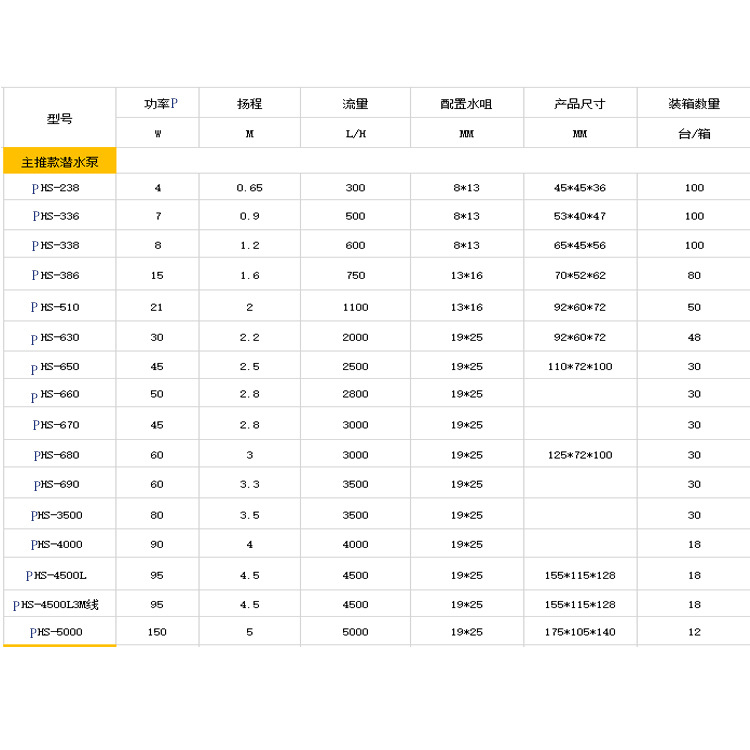The height and width of the screenshot is (750, 750).
Task: Click flow value 750
Action: pos(355,276)
